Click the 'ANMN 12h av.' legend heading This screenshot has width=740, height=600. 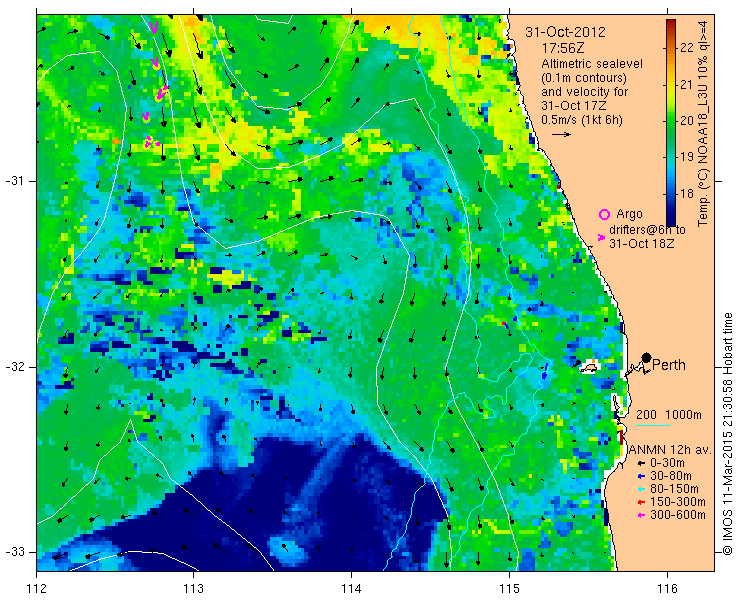670,449
